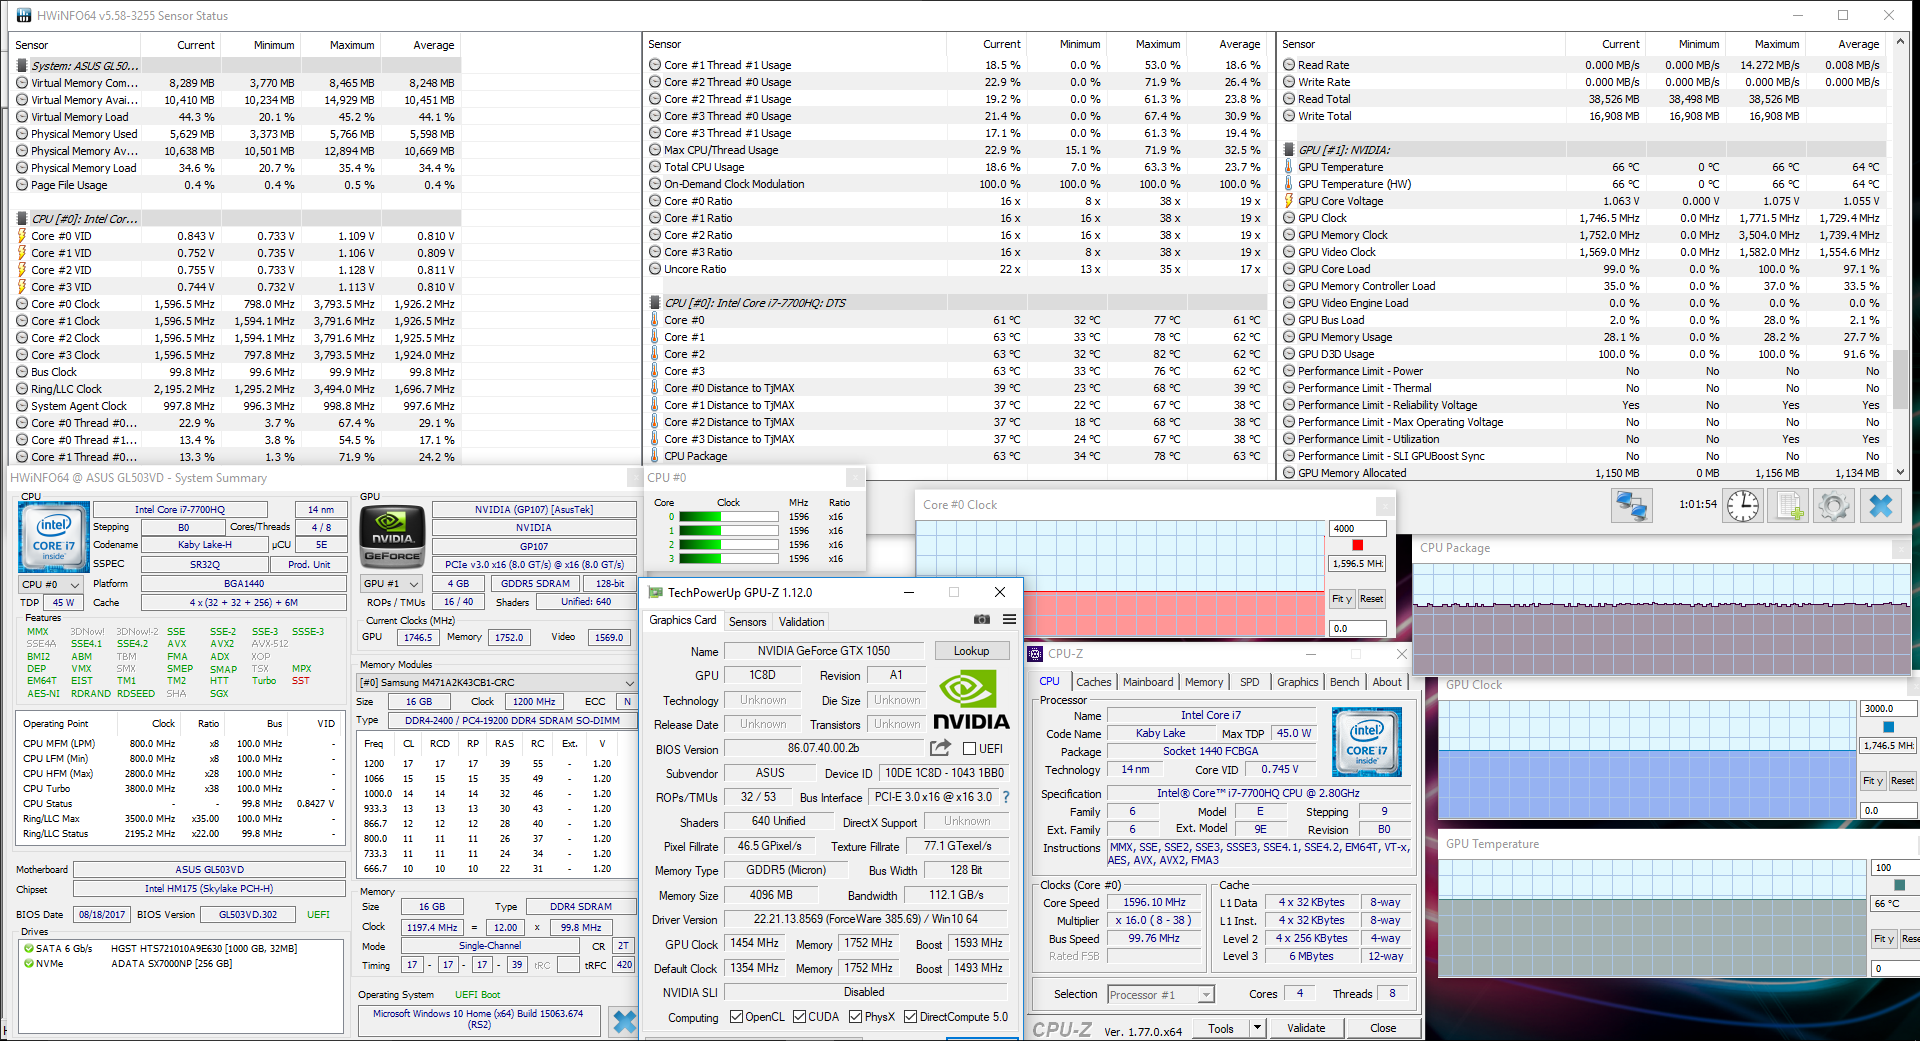1920x1041 pixels.
Task: Click the BIOS share/export arrow icon in GPU-Z
Action: (x=940, y=748)
